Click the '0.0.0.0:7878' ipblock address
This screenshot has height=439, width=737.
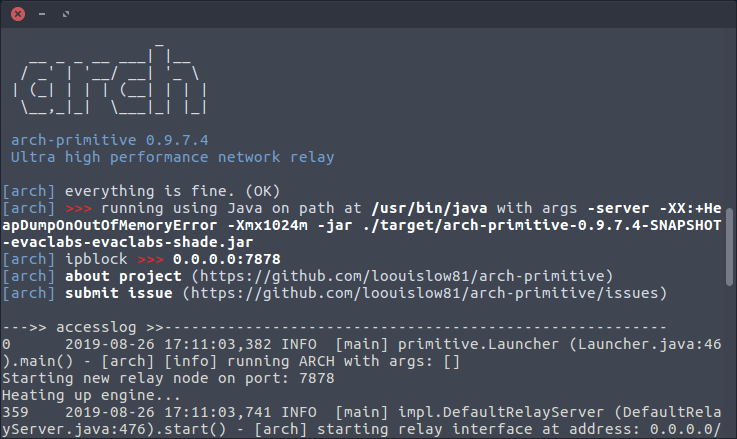(227, 259)
